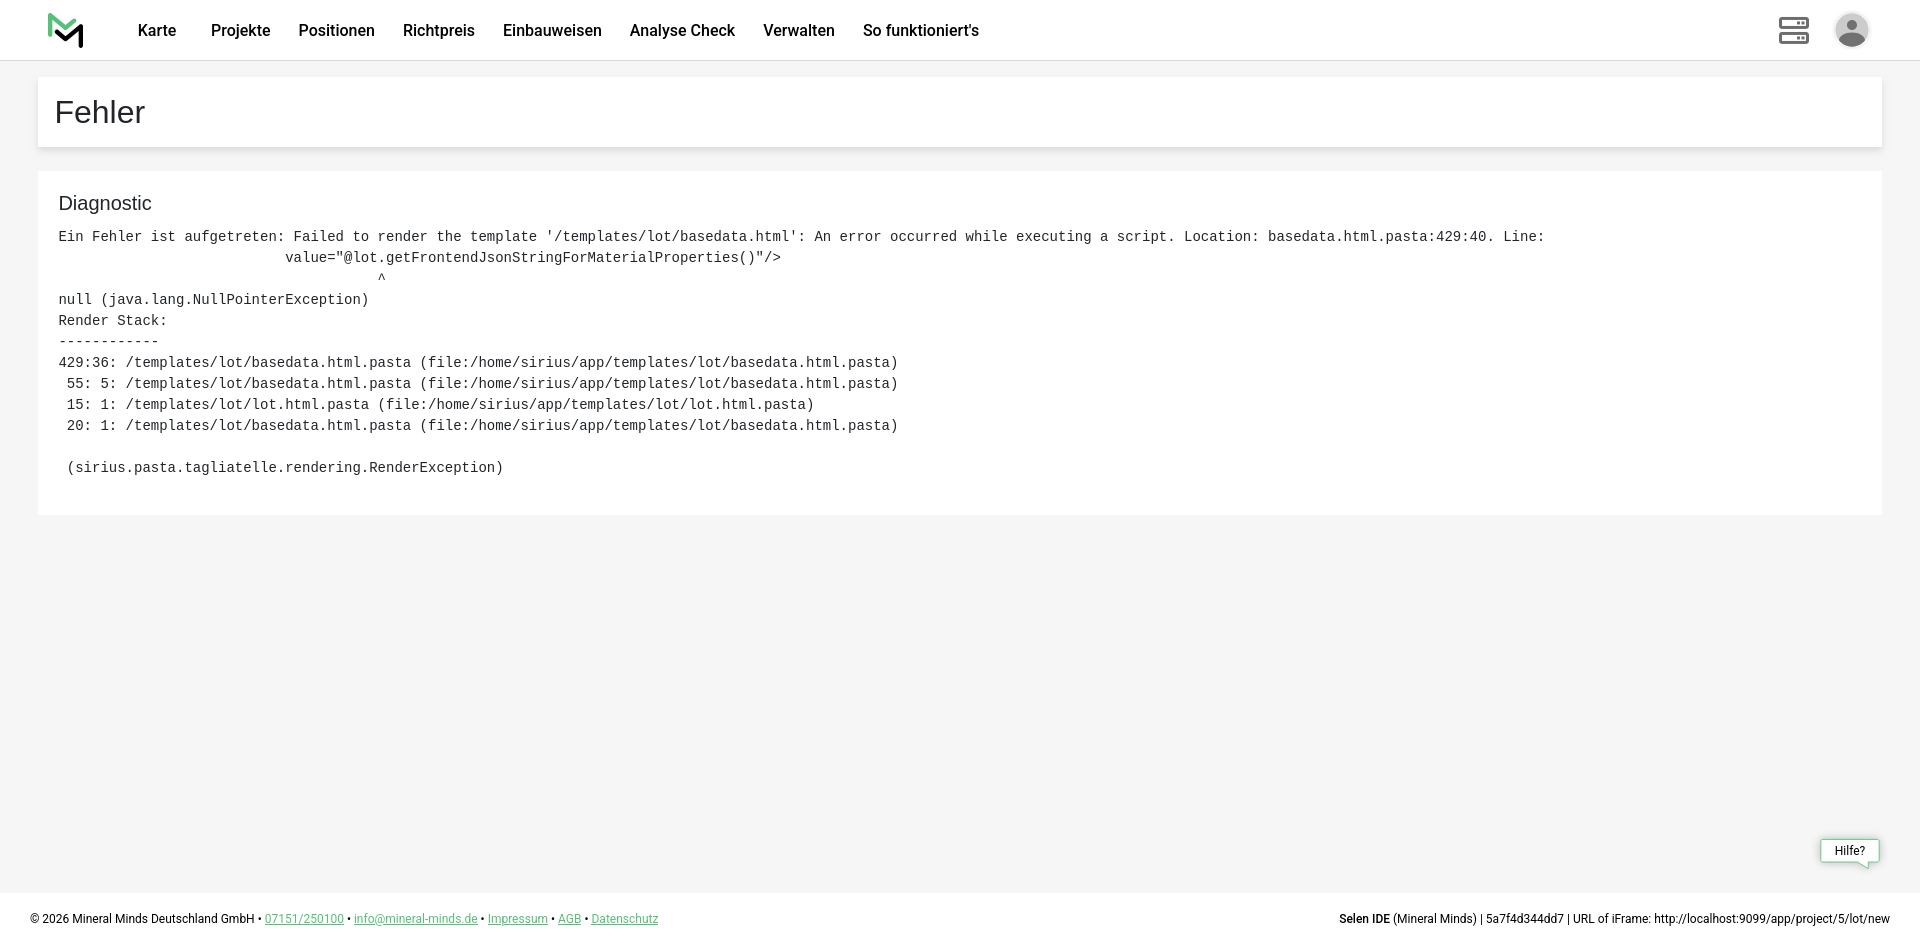Click So funktioniert's in the navbar

(x=920, y=31)
